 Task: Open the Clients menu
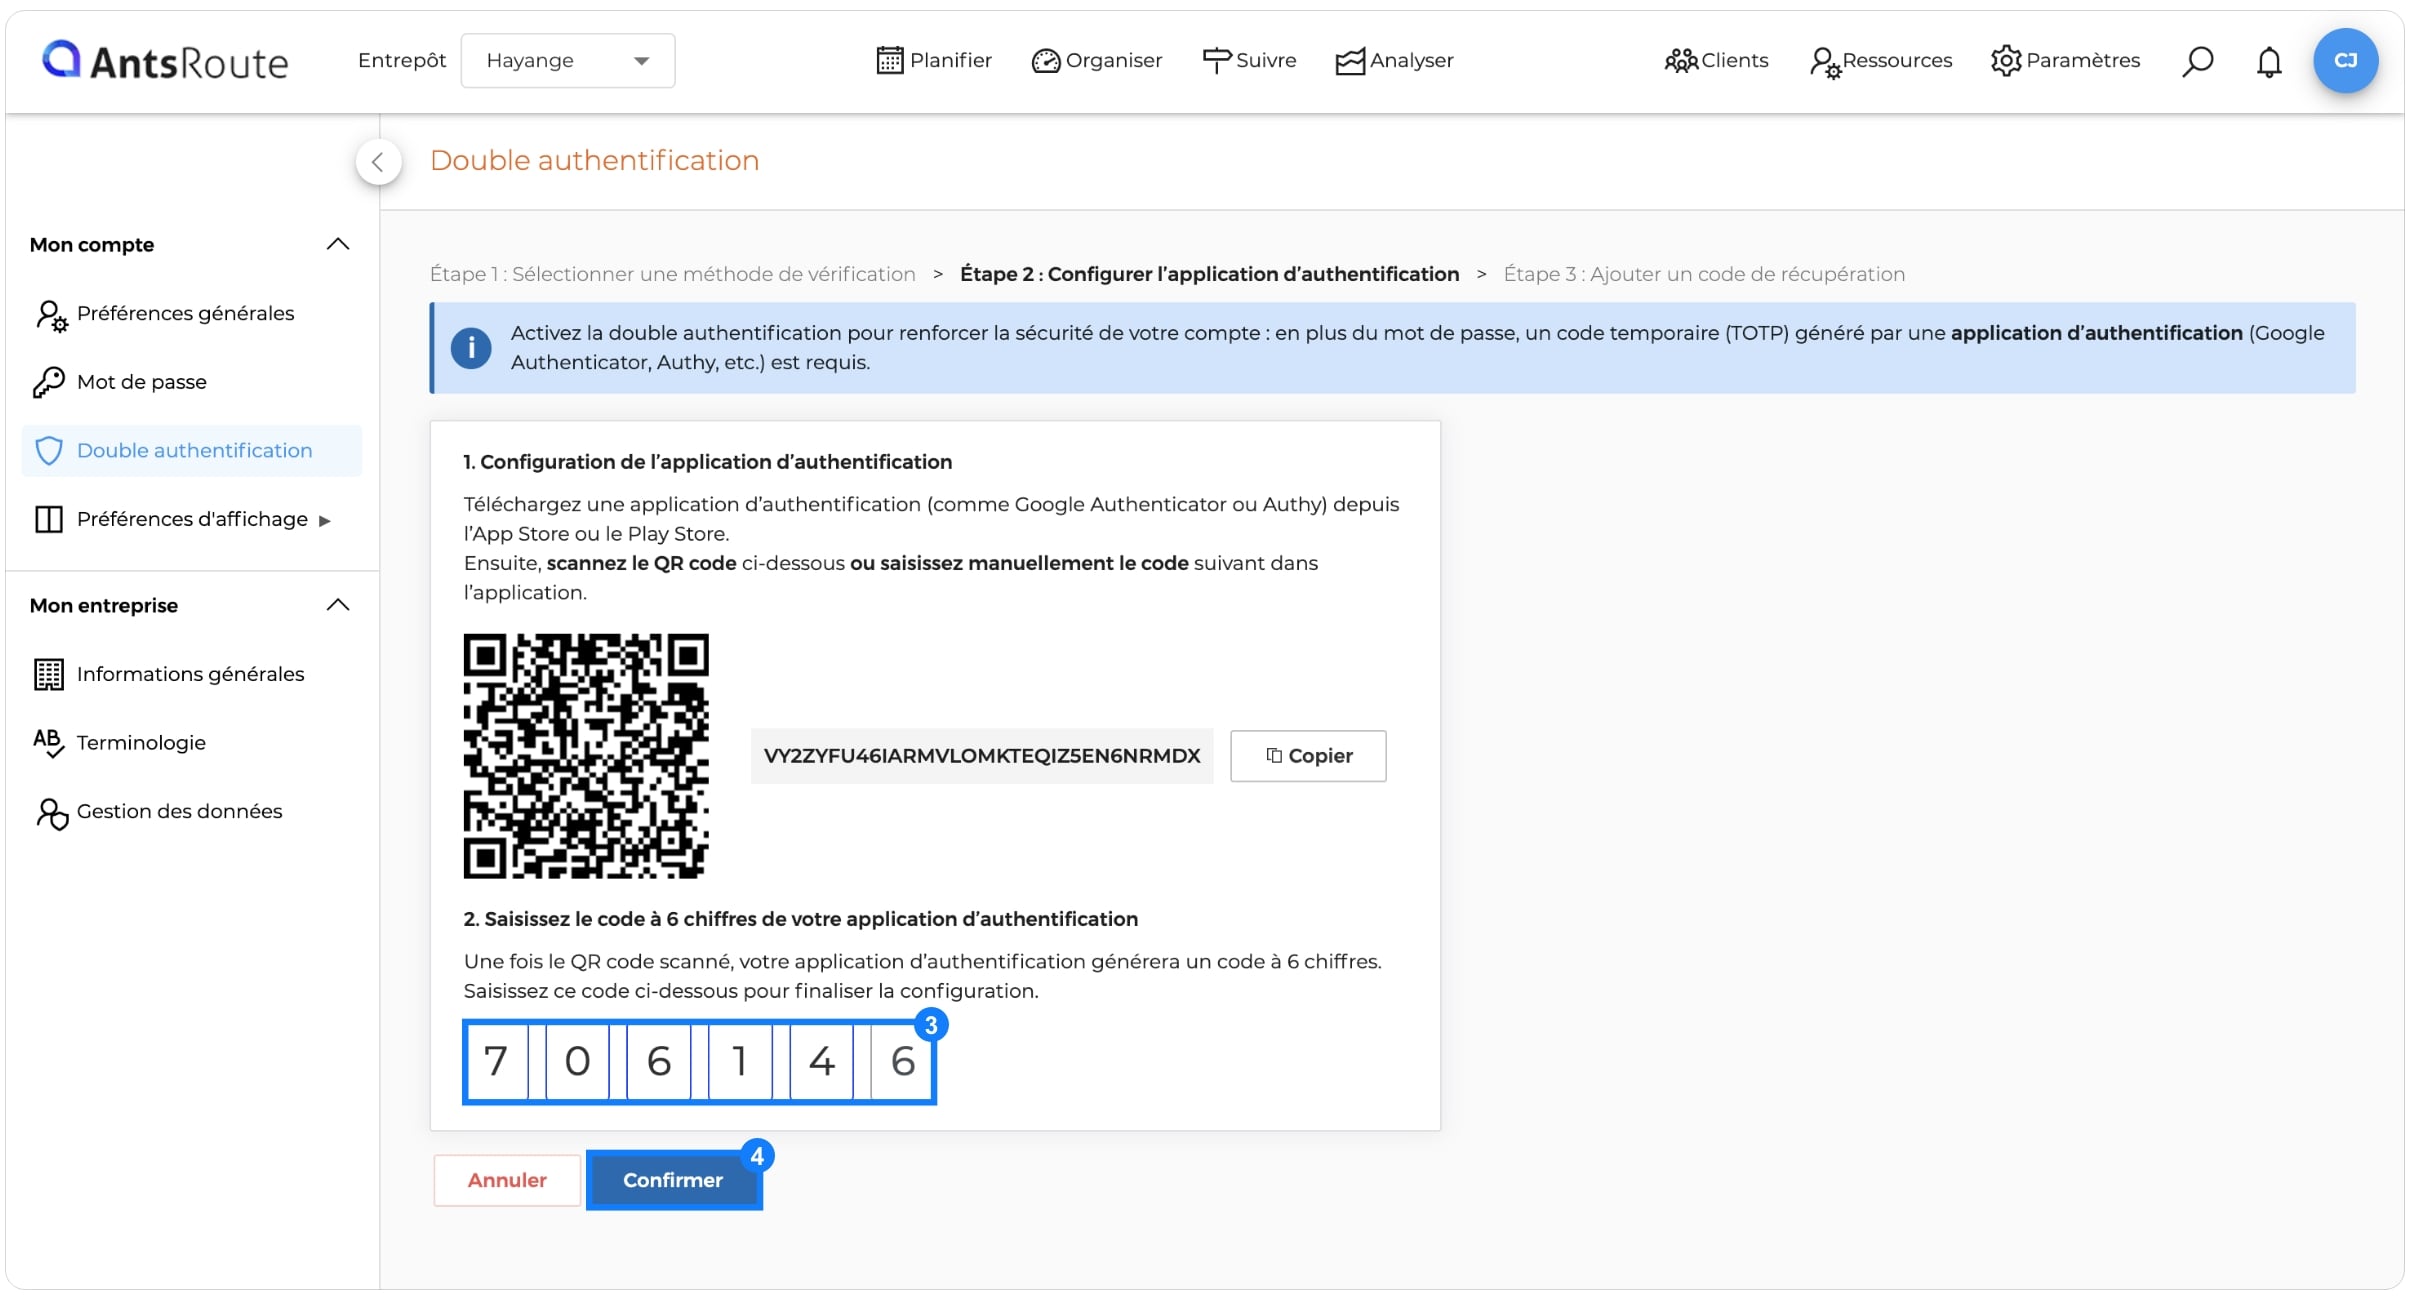(x=1716, y=61)
